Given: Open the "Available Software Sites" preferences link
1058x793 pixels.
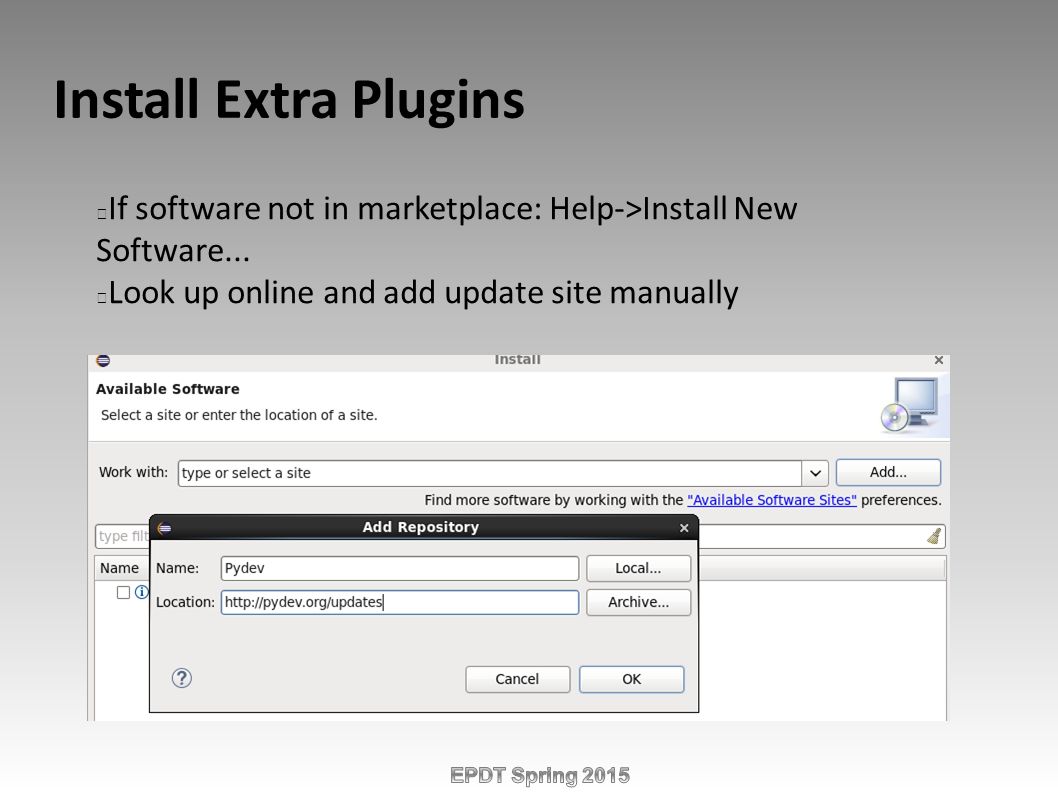Looking at the screenshot, I should pos(772,500).
